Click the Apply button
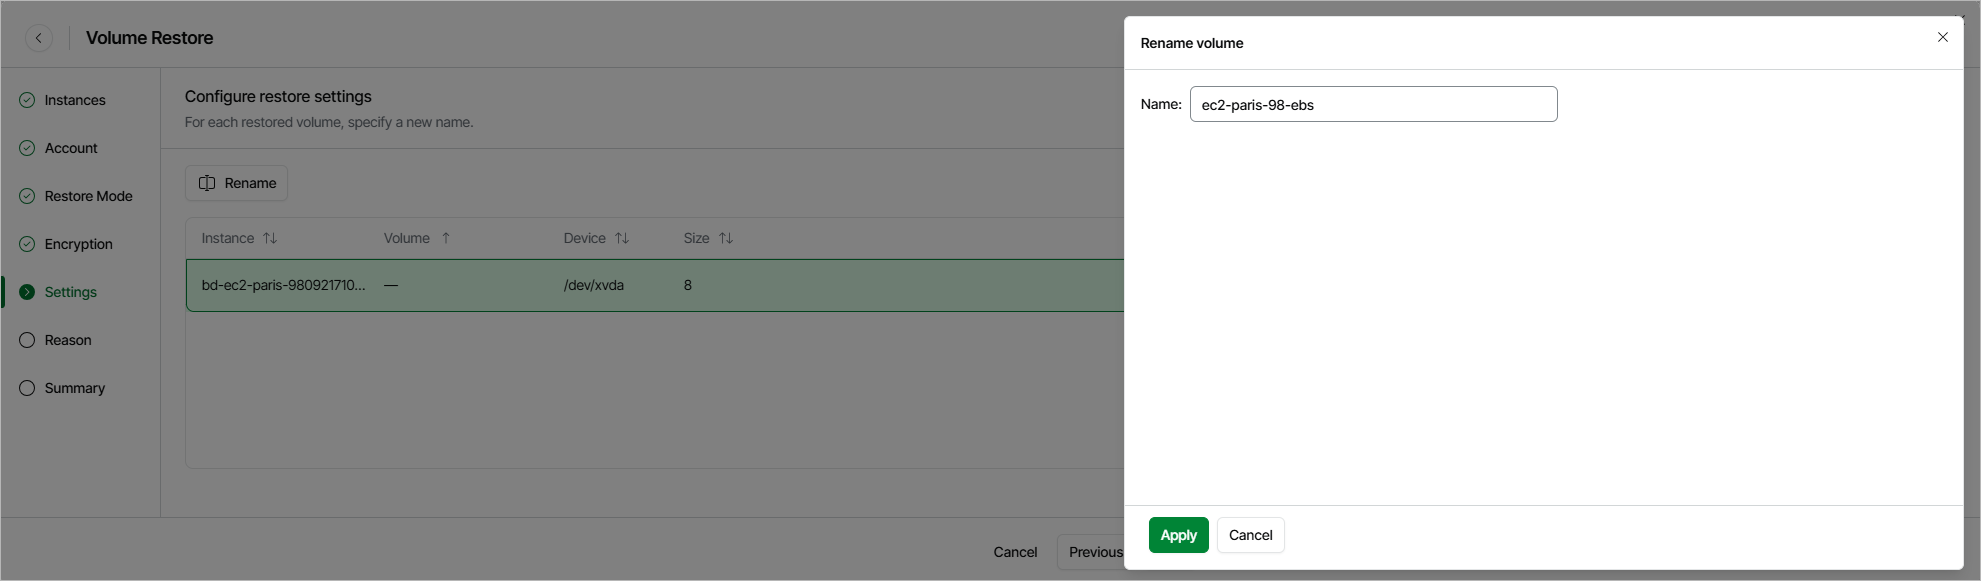The height and width of the screenshot is (581, 1981). [1178, 535]
